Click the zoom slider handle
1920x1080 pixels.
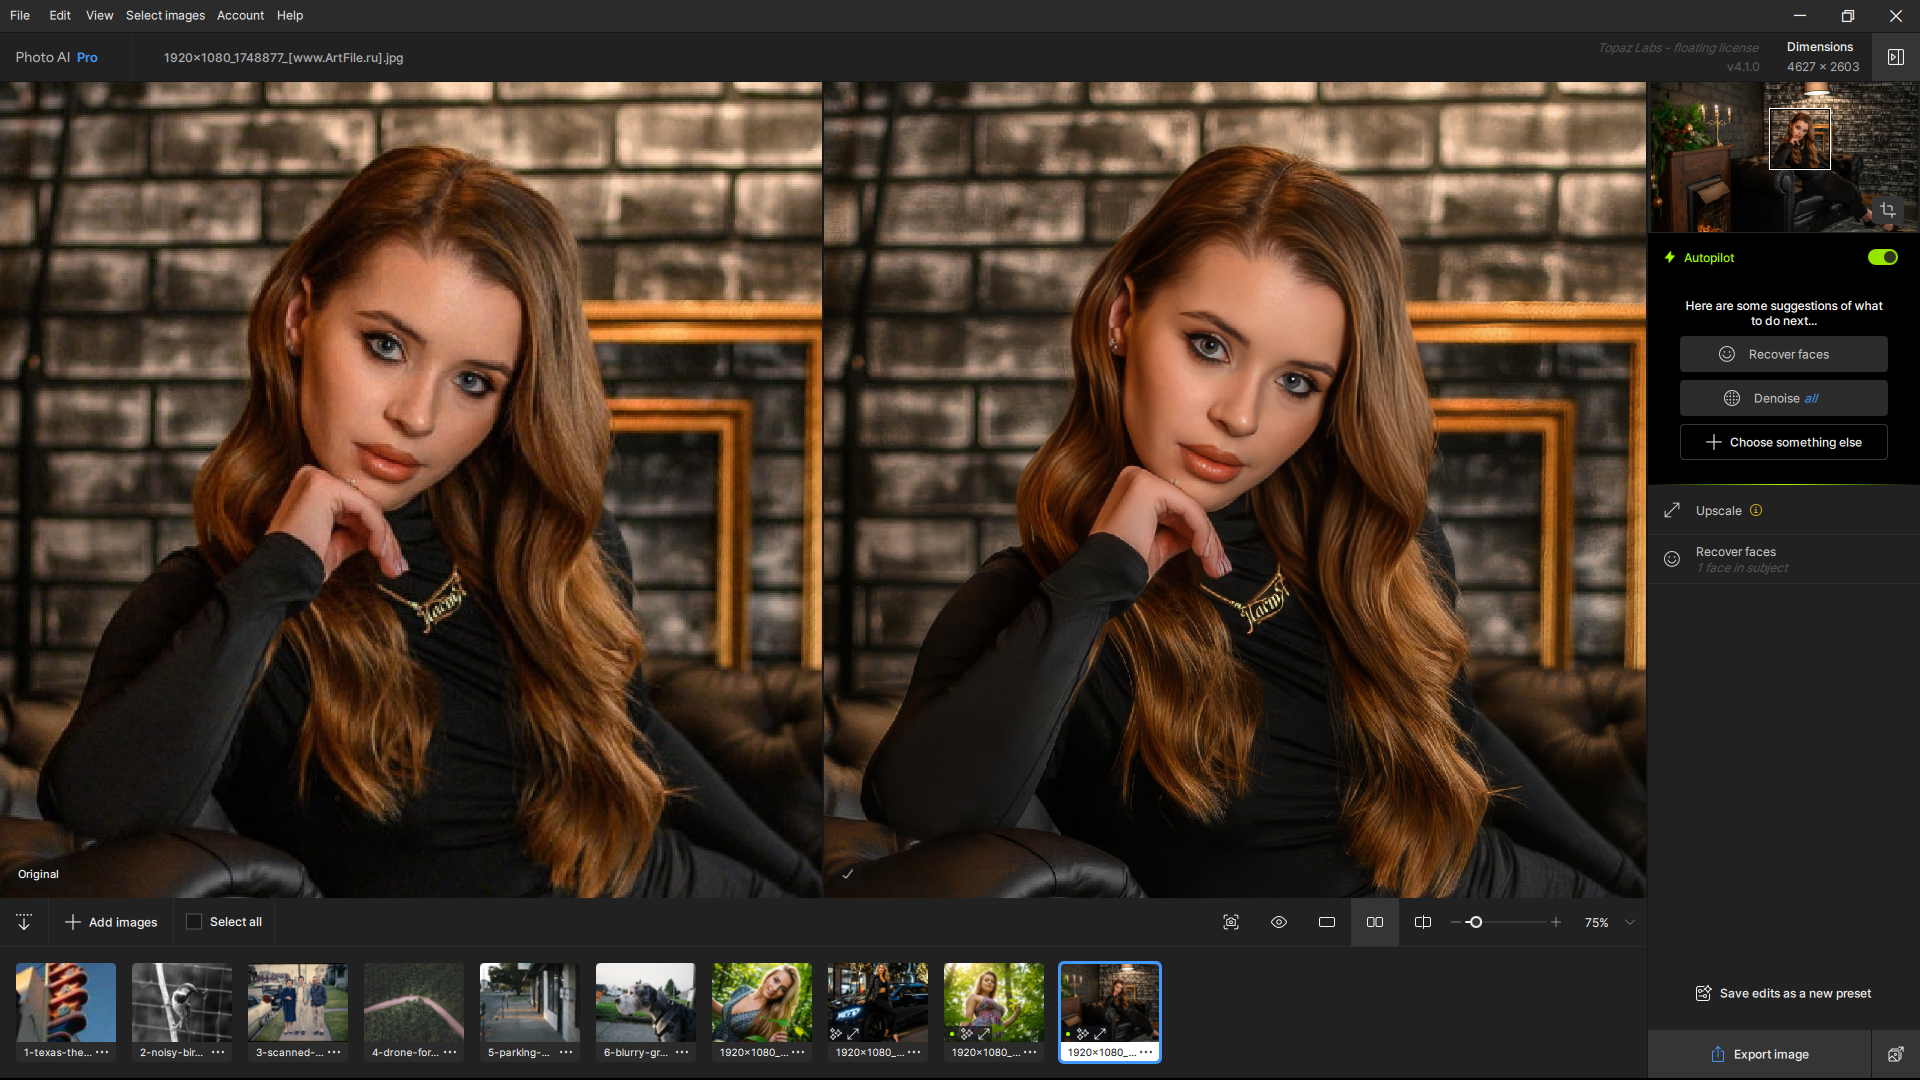pyautogui.click(x=1474, y=922)
